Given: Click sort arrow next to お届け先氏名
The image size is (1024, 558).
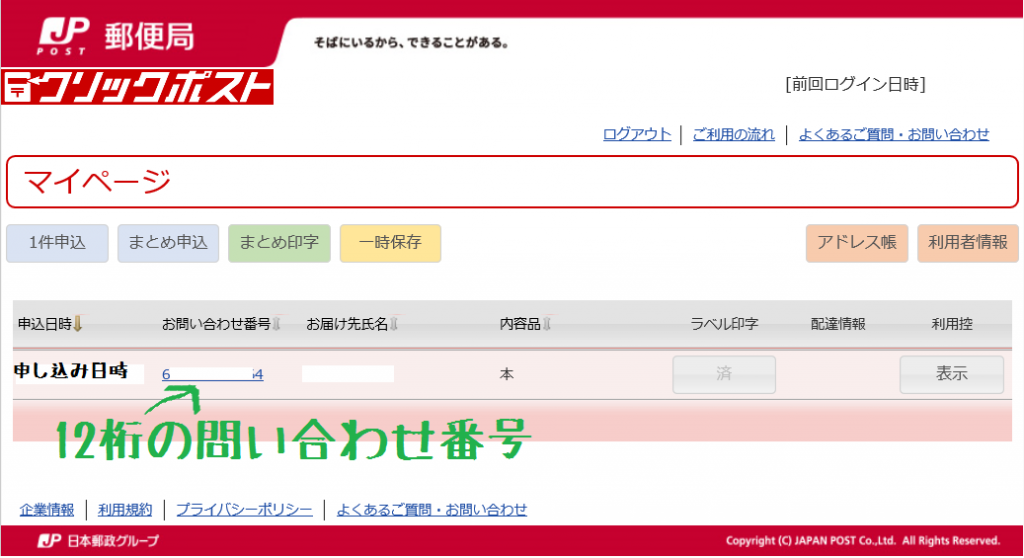Looking at the screenshot, I should (x=394, y=324).
